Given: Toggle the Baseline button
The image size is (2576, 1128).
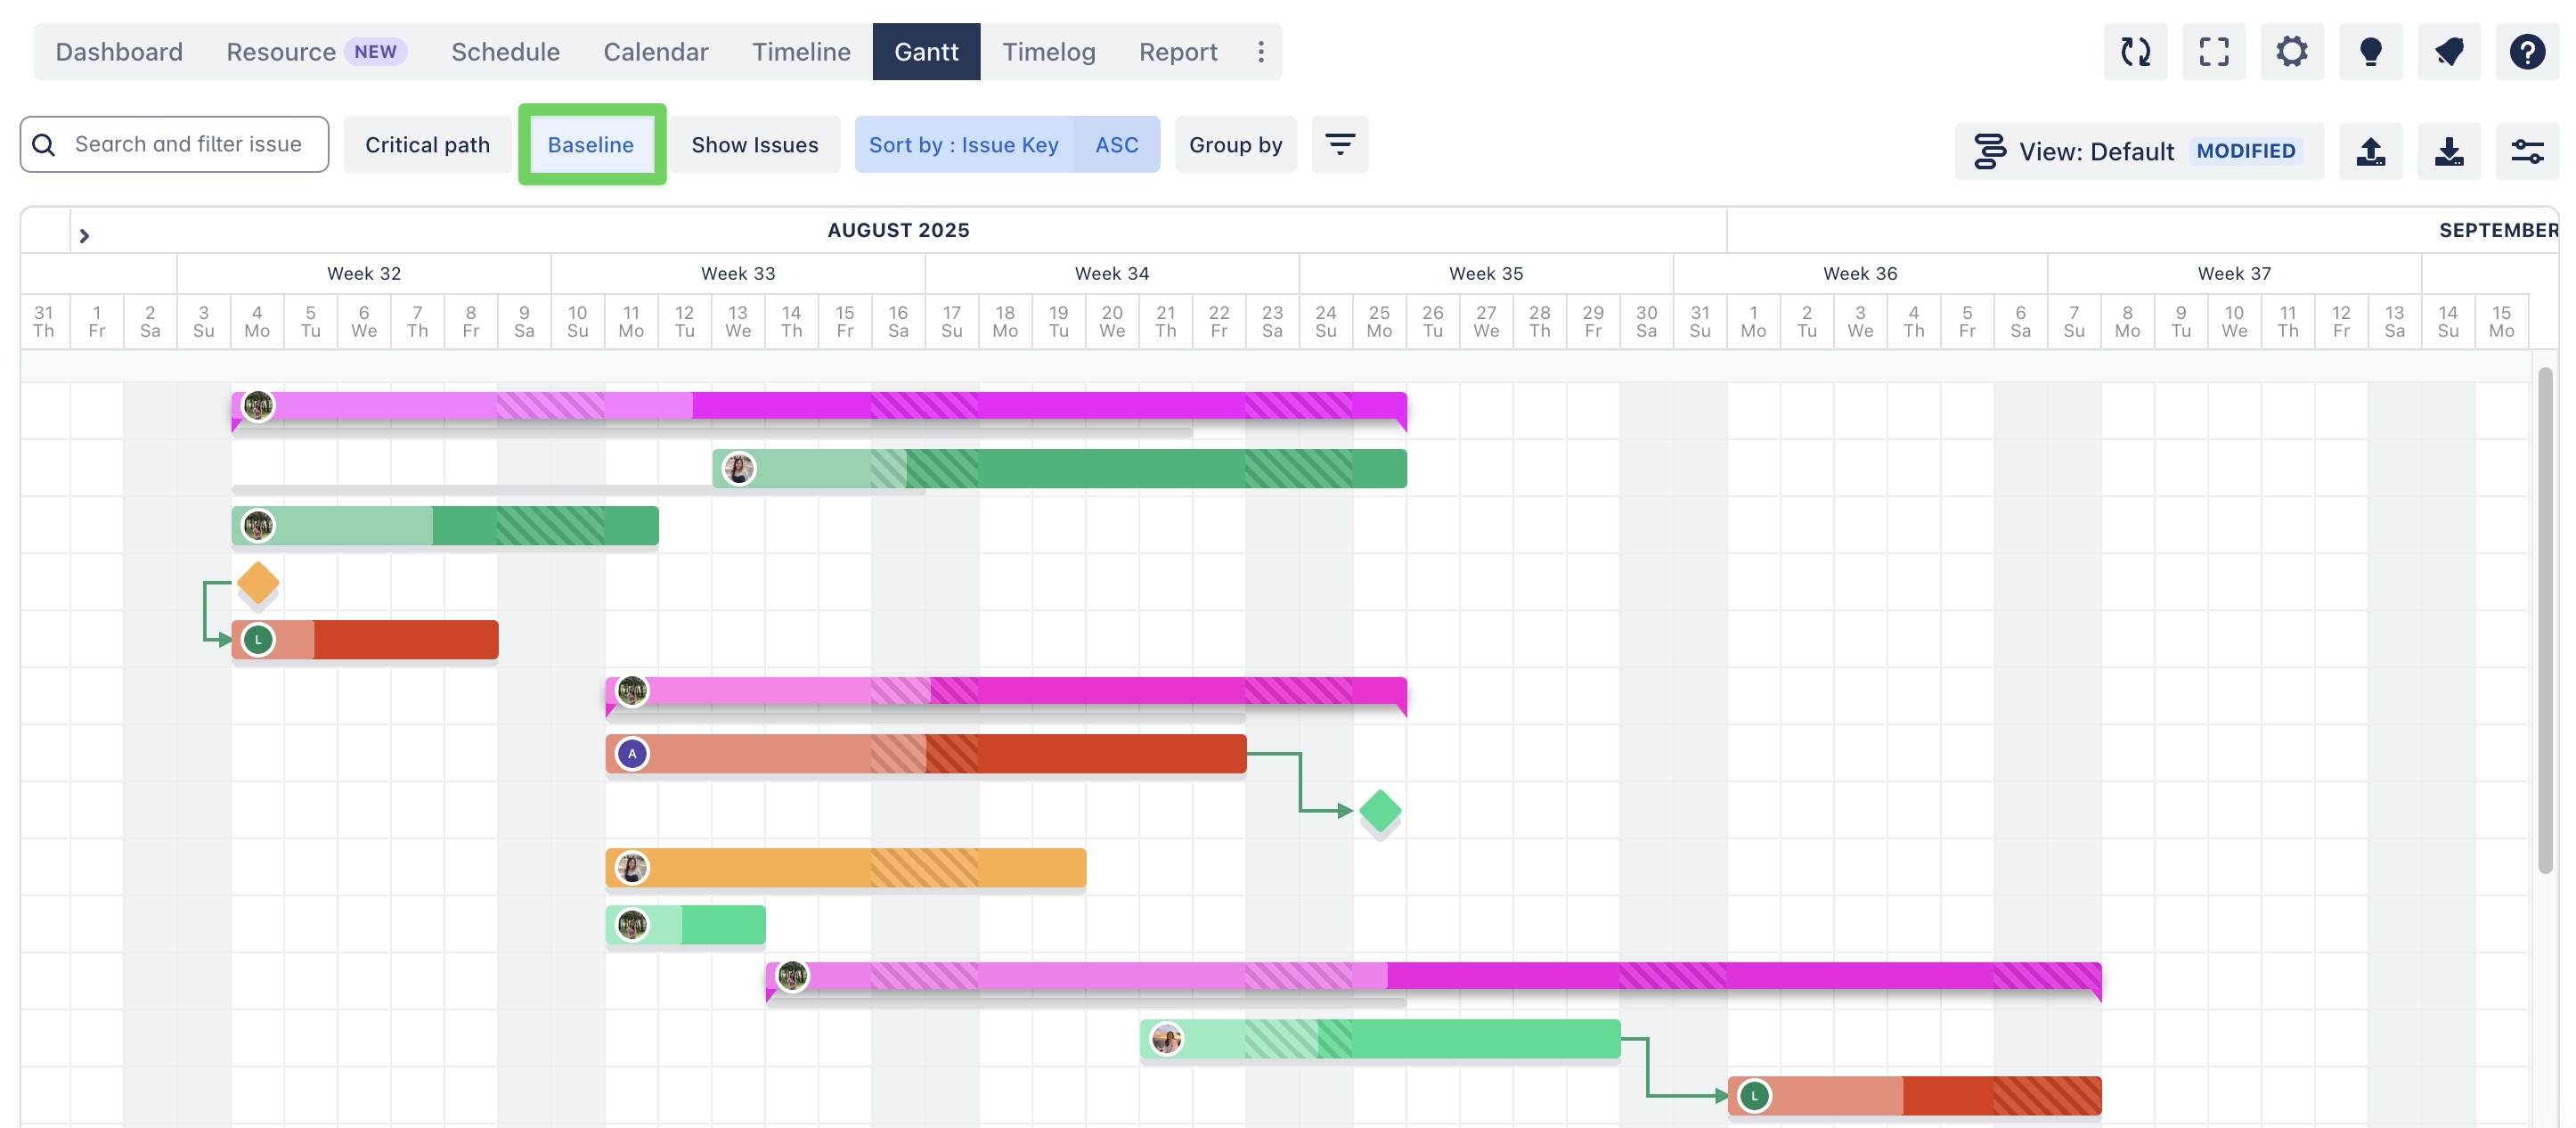Looking at the screenshot, I should [x=591, y=144].
